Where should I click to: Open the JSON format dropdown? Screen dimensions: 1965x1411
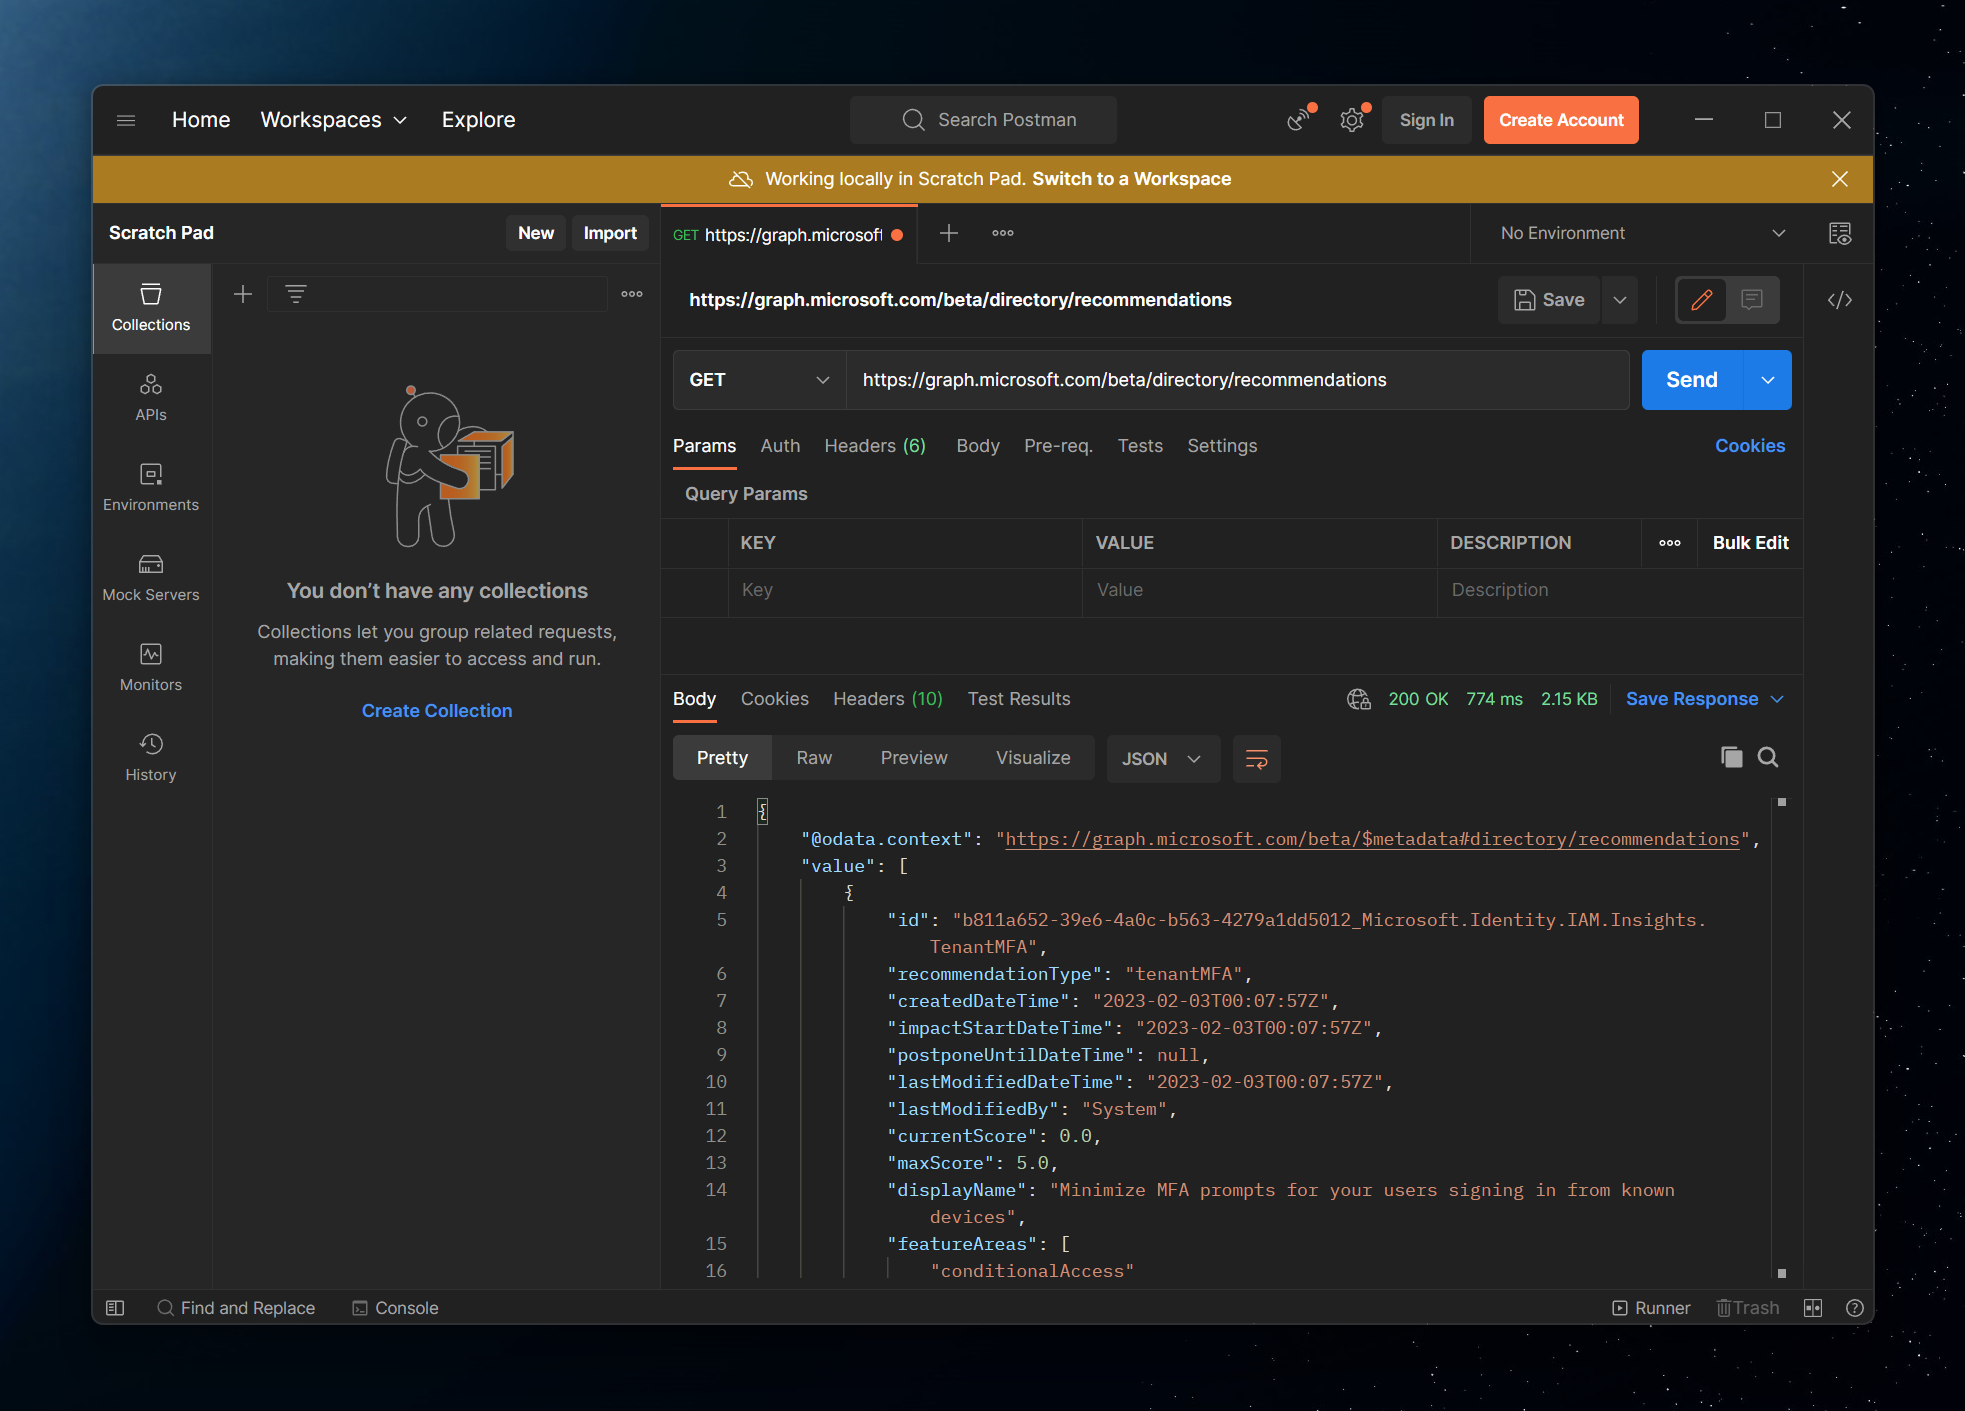coord(1162,759)
